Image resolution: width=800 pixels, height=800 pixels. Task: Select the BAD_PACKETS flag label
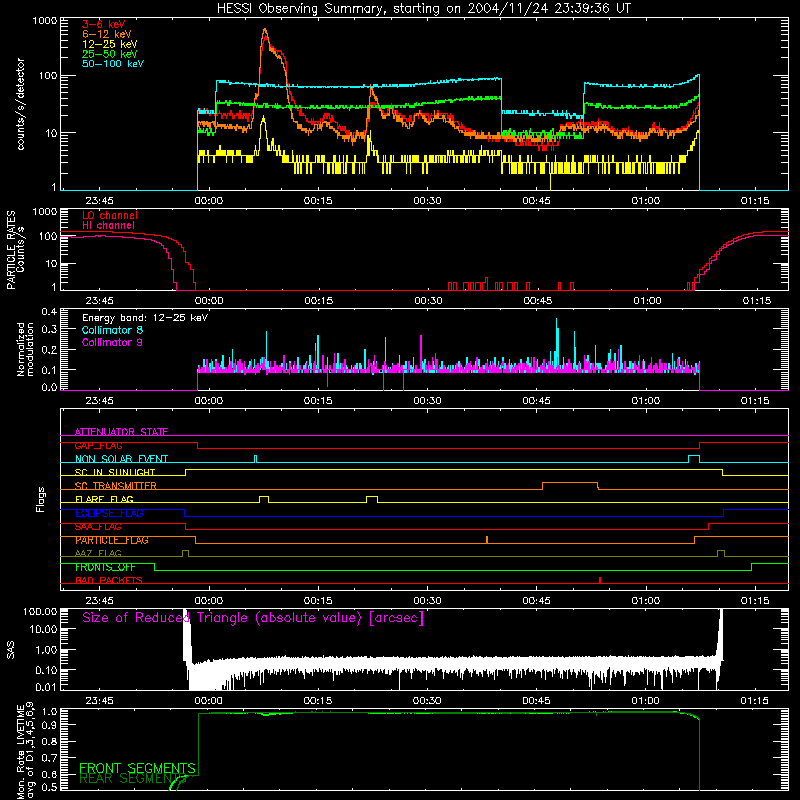click(109, 580)
